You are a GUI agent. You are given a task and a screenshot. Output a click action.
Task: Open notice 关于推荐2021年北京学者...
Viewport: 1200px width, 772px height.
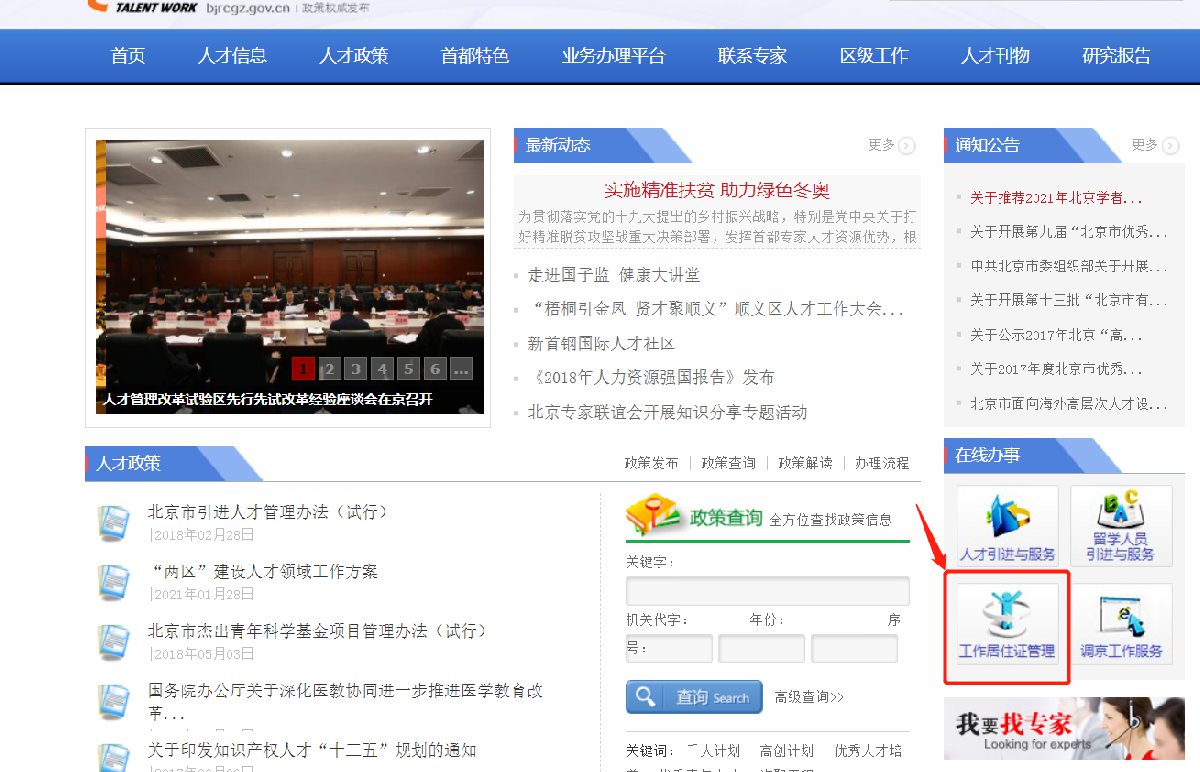tap(1056, 198)
